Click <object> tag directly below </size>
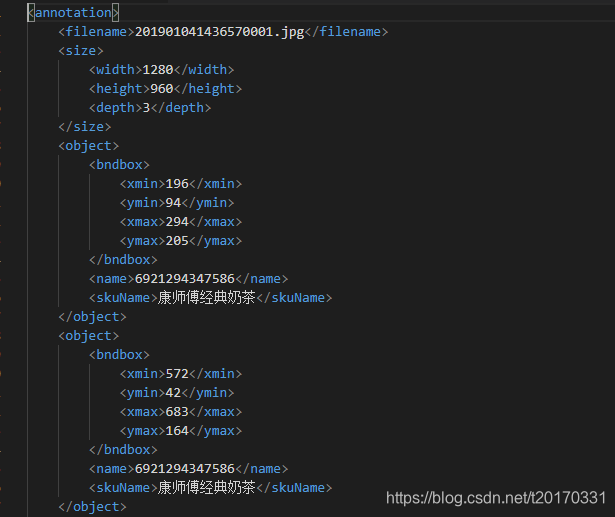Image resolution: width=615 pixels, height=517 pixels. click(x=89, y=146)
